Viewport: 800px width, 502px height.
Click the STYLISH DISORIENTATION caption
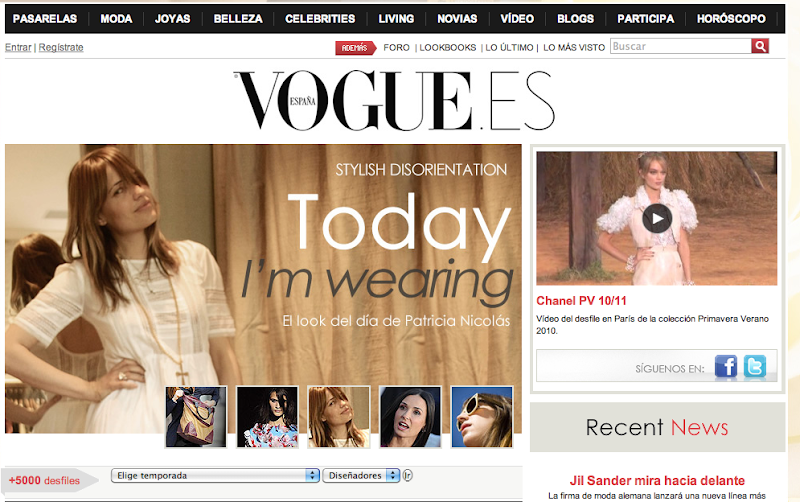point(421,170)
